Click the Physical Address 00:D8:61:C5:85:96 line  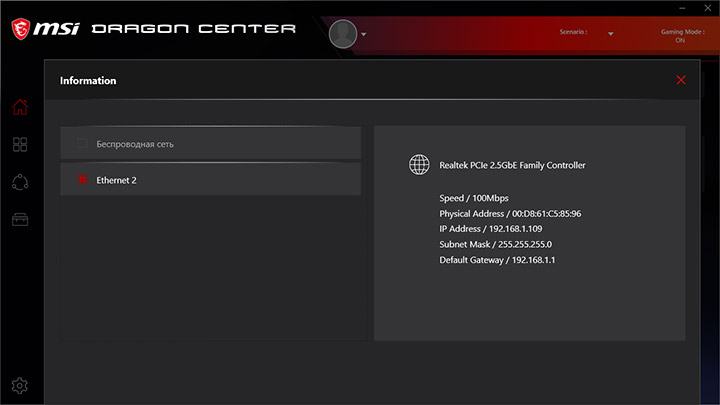[510, 214]
